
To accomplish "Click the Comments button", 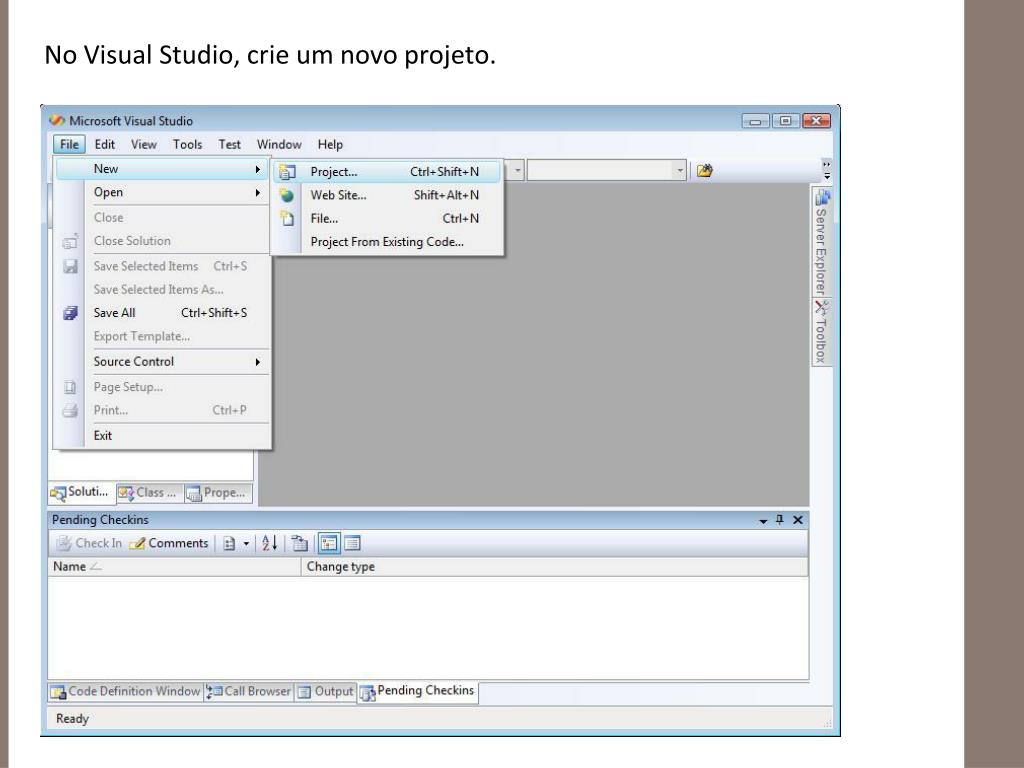I will click(x=168, y=543).
